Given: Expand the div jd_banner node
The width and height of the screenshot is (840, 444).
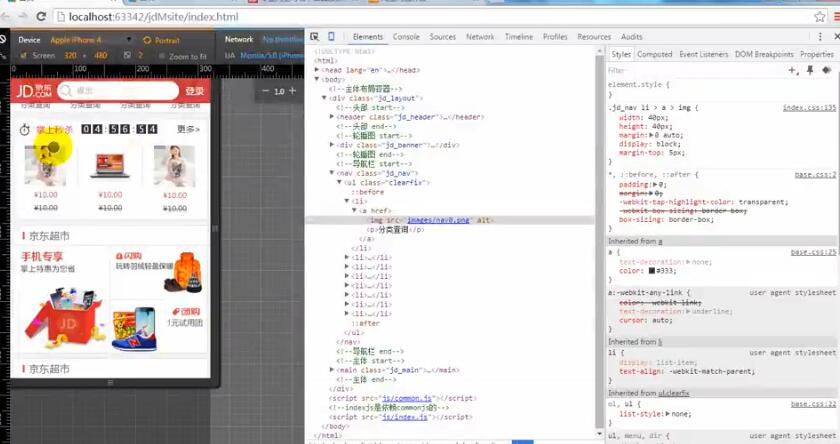Looking at the screenshot, I should pyautogui.click(x=332, y=145).
